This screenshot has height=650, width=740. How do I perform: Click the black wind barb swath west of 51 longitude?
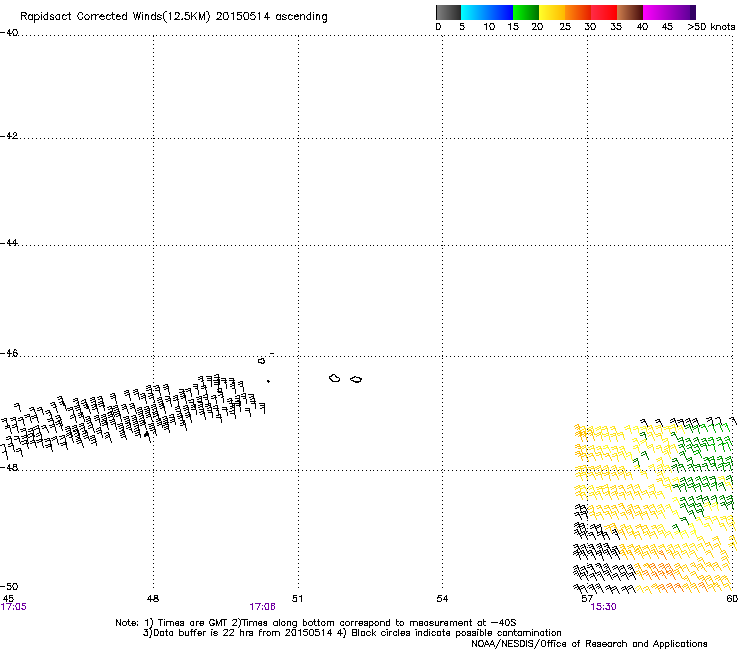(x=132, y=418)
